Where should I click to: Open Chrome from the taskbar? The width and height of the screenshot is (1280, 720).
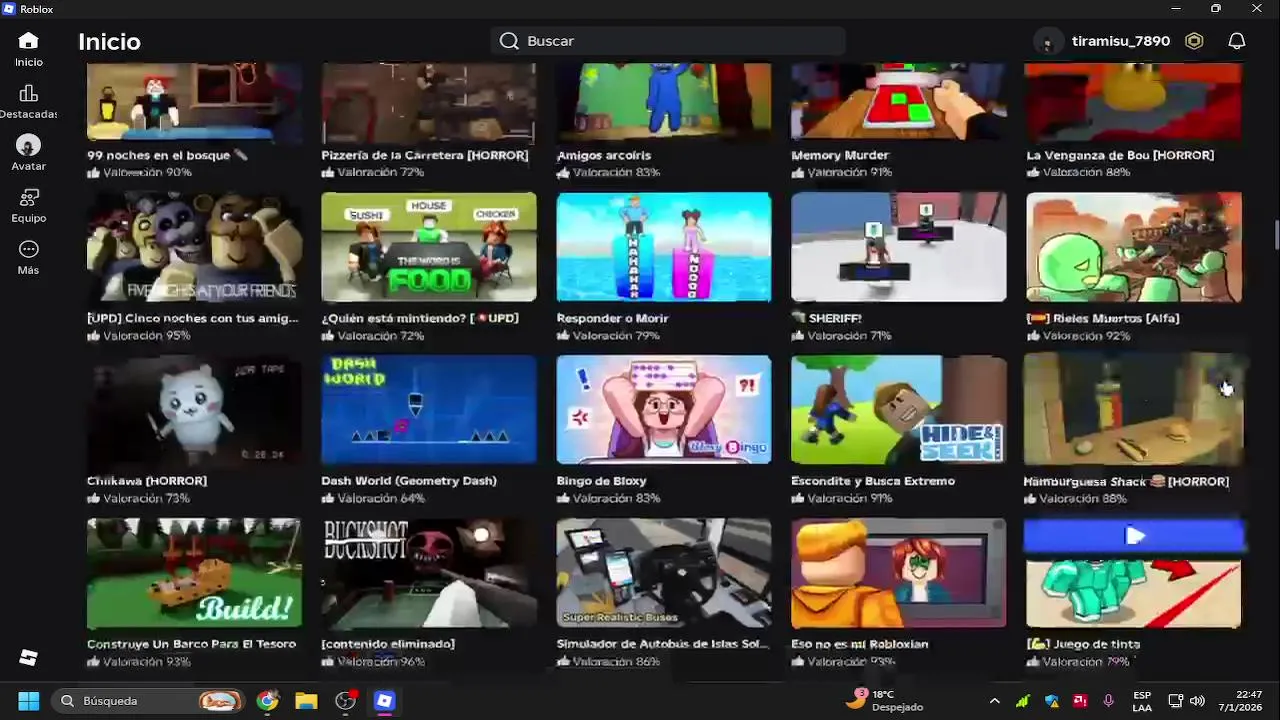(267, 701)
